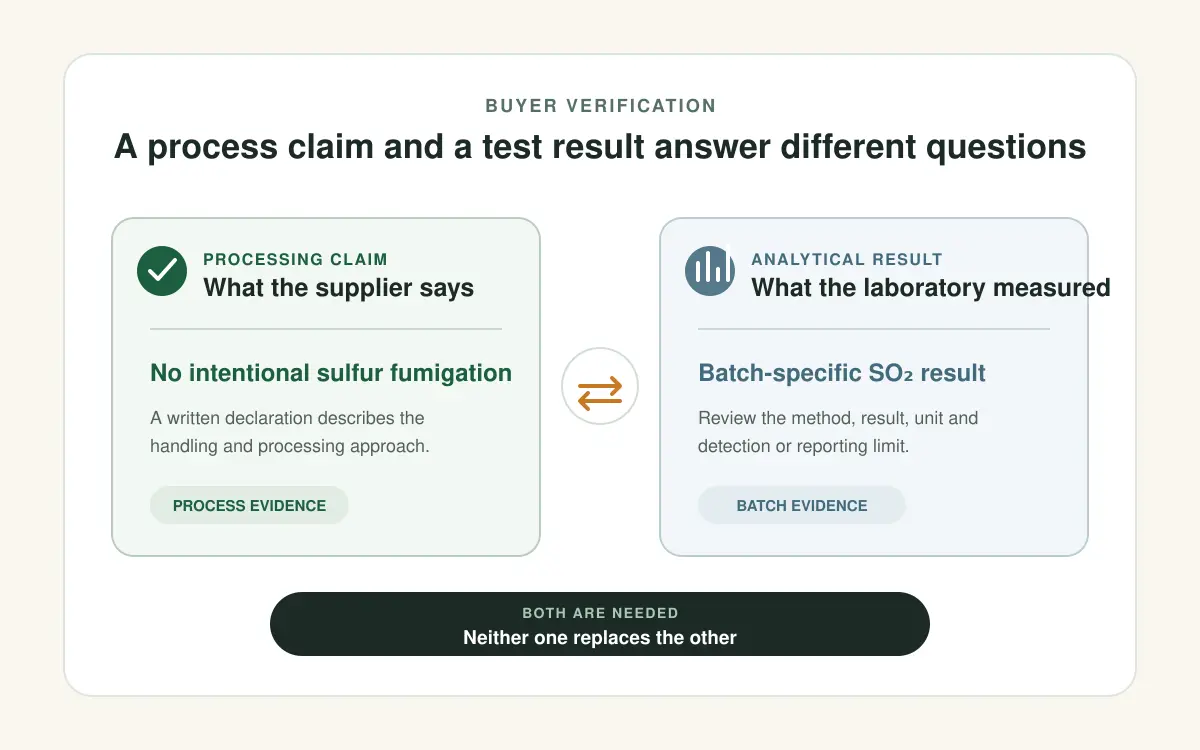The width and height of the screenshot is (1200, 750).
Task: Click the "Review the method" description text
Action: click(x=838, y=432)
